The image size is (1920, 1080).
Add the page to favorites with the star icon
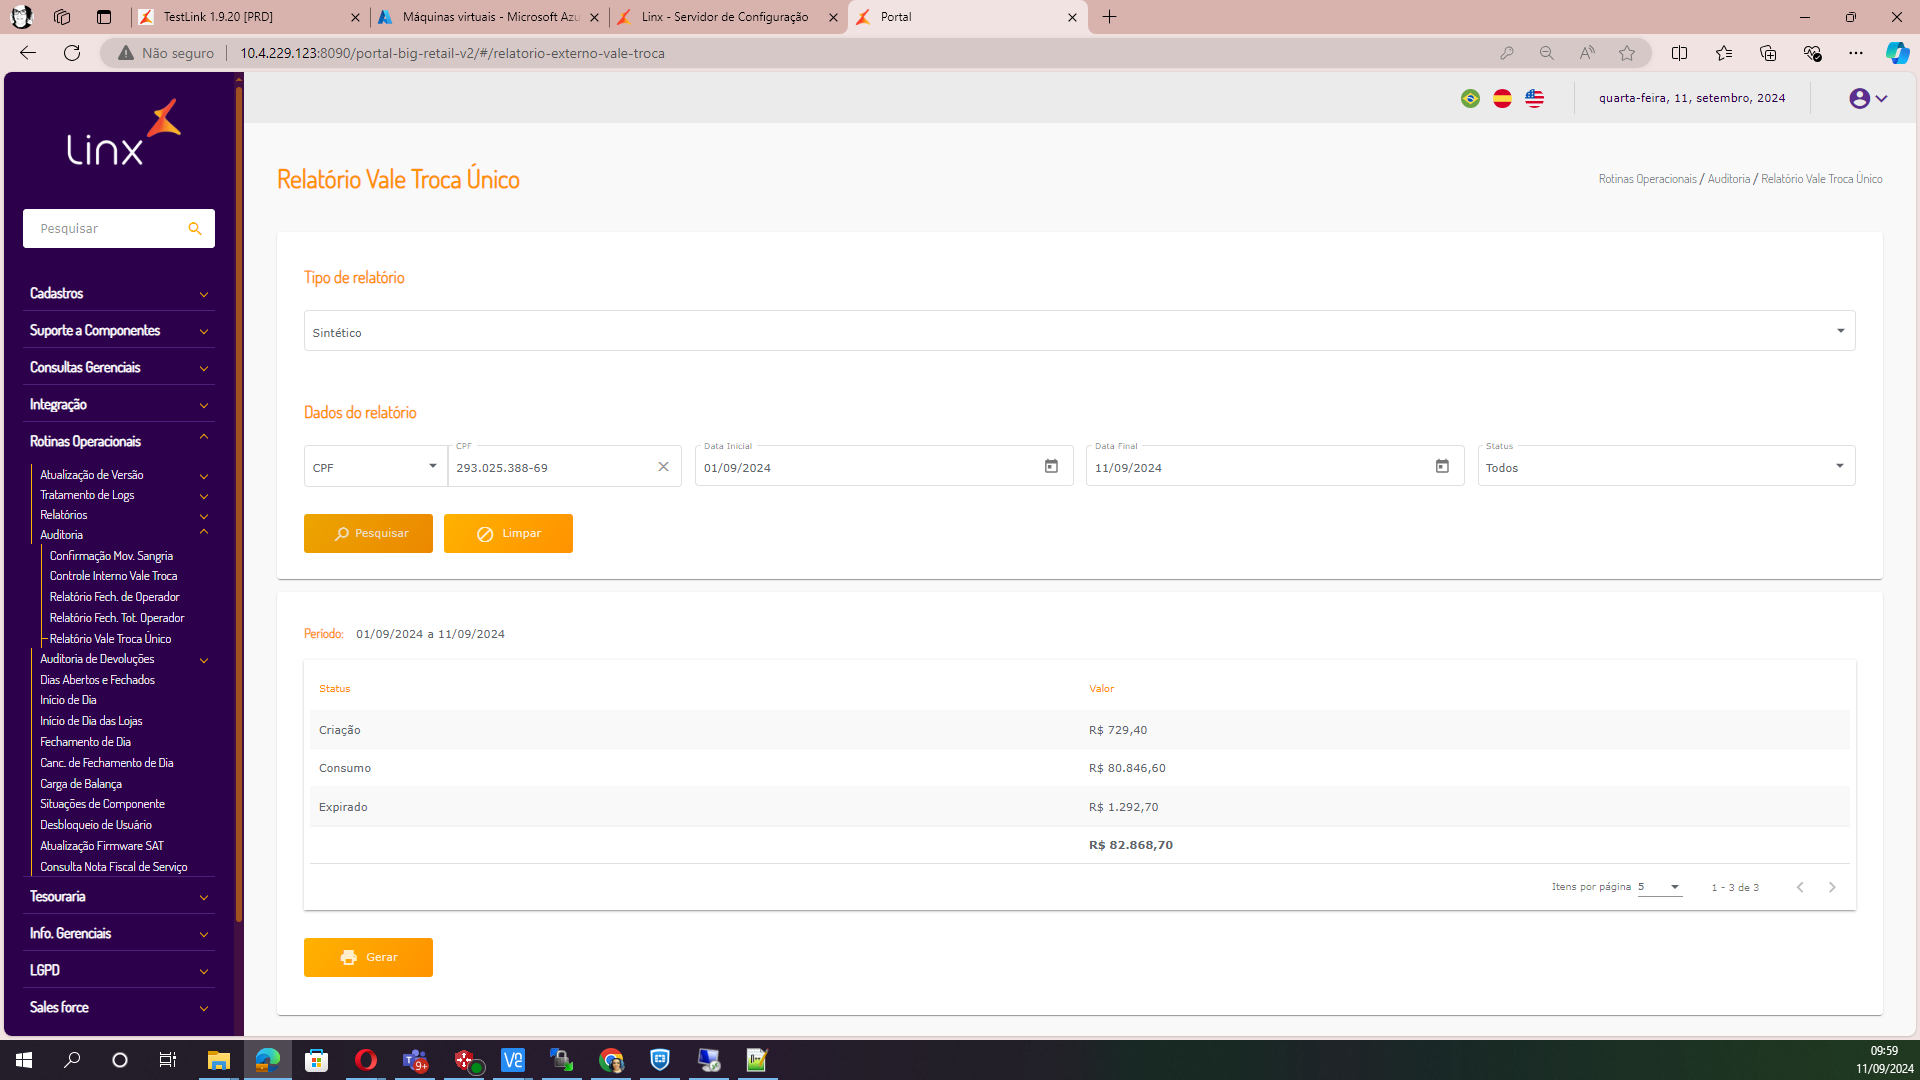point(1627,53)
